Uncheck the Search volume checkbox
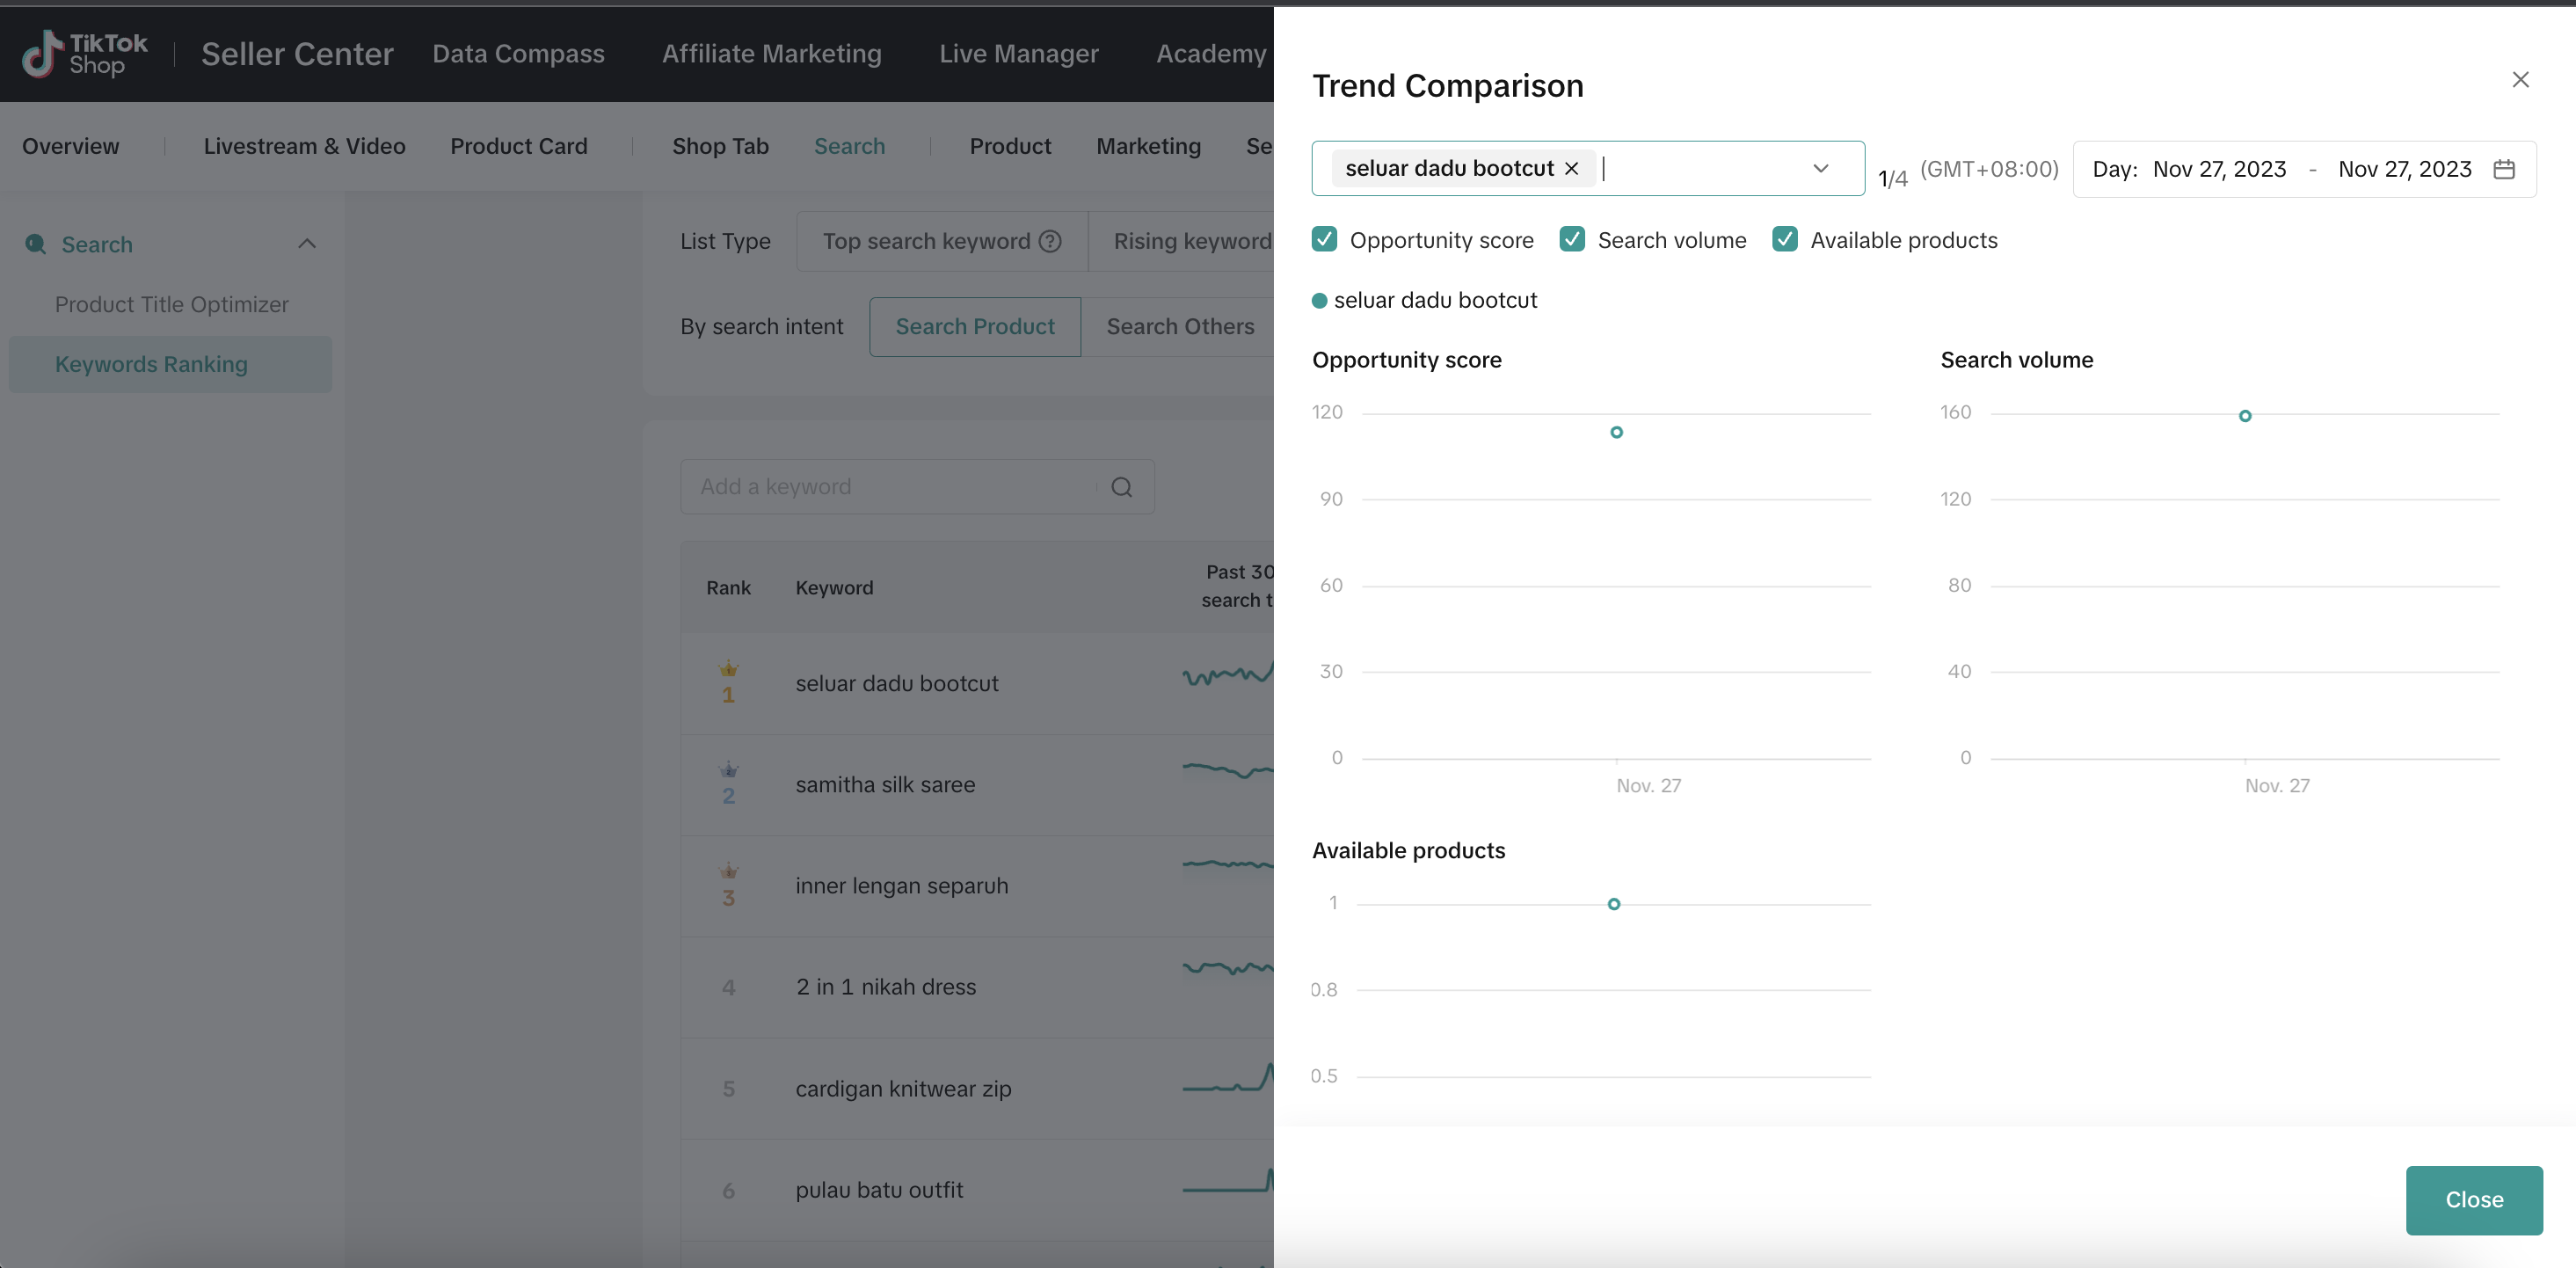 1572,239
